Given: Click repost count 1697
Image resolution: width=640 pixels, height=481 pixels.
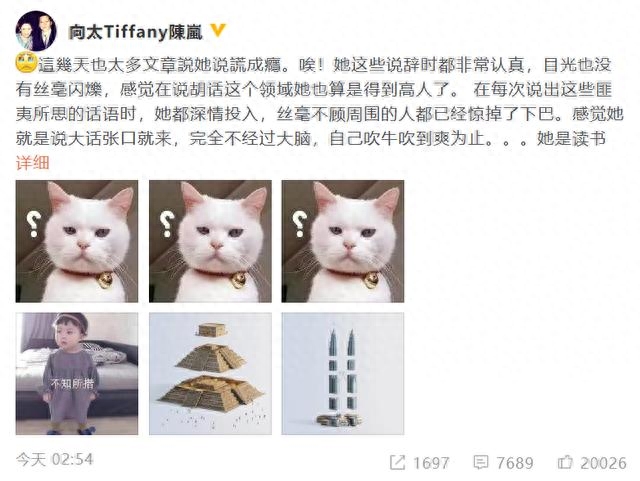Looking at the screenshot, I should (431, 463).
